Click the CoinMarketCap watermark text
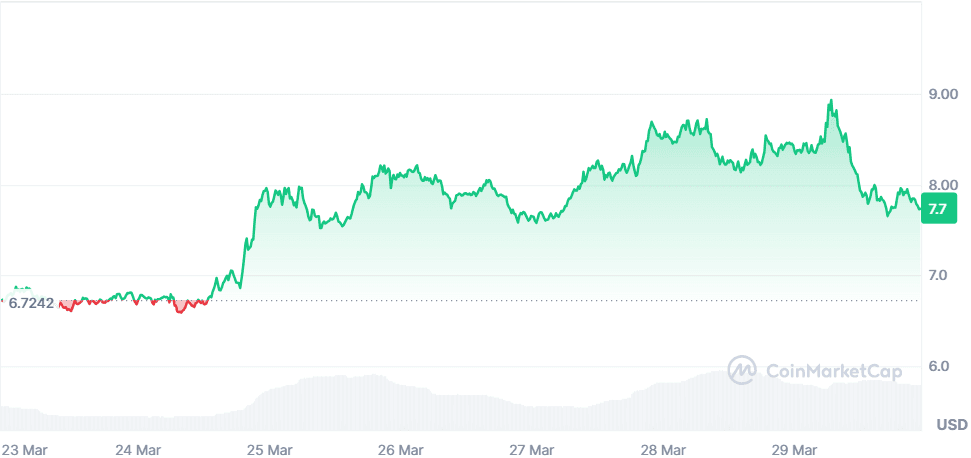The width and height of the screenshot is (971, 458). coord(833,371)
